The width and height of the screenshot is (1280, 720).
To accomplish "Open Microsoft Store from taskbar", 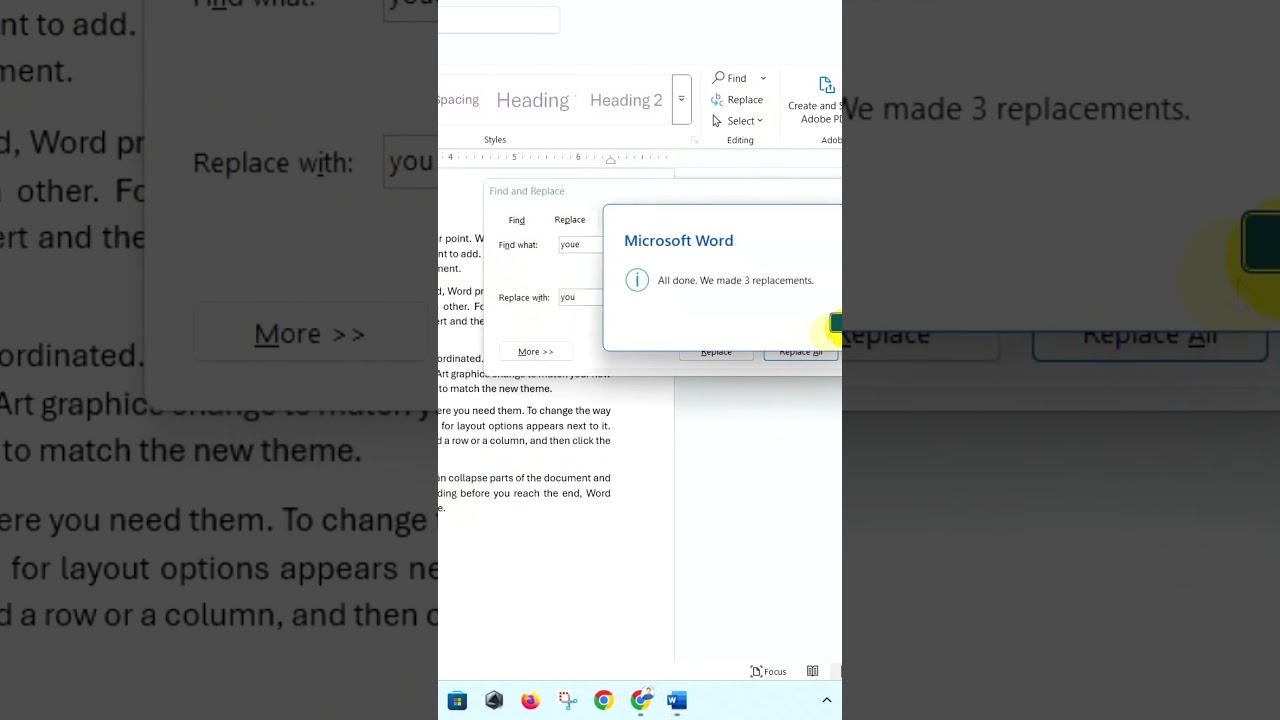I will [x=457, y=701].
